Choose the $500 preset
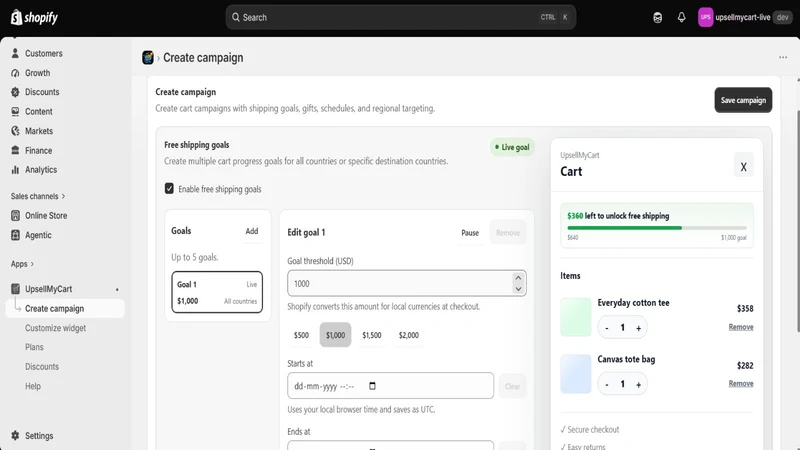 click(x=301, y=335)
